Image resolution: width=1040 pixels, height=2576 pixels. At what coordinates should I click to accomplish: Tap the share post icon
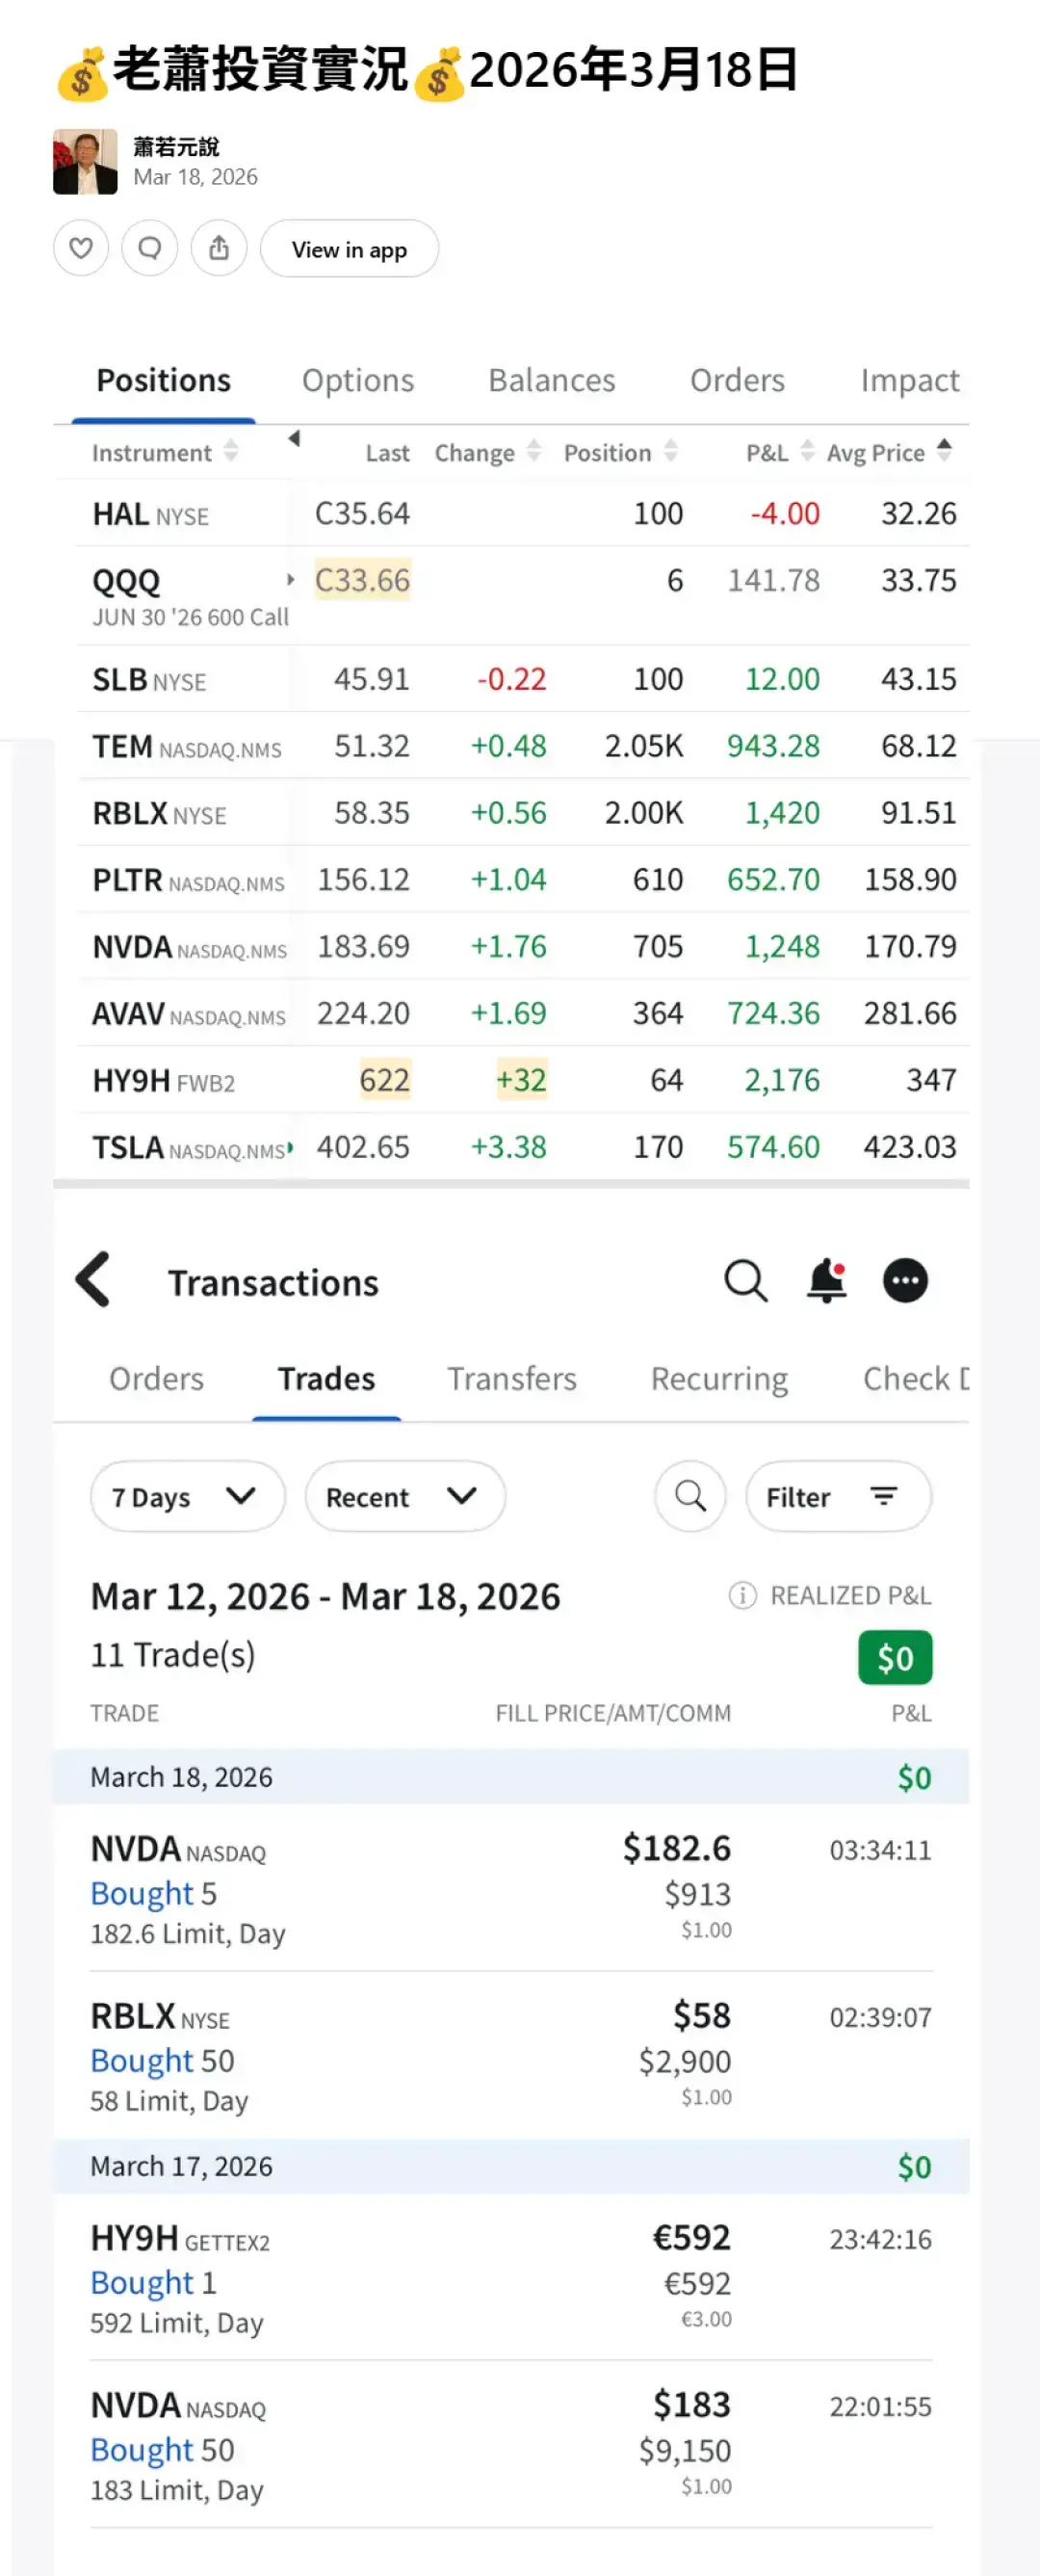(219, 248)
